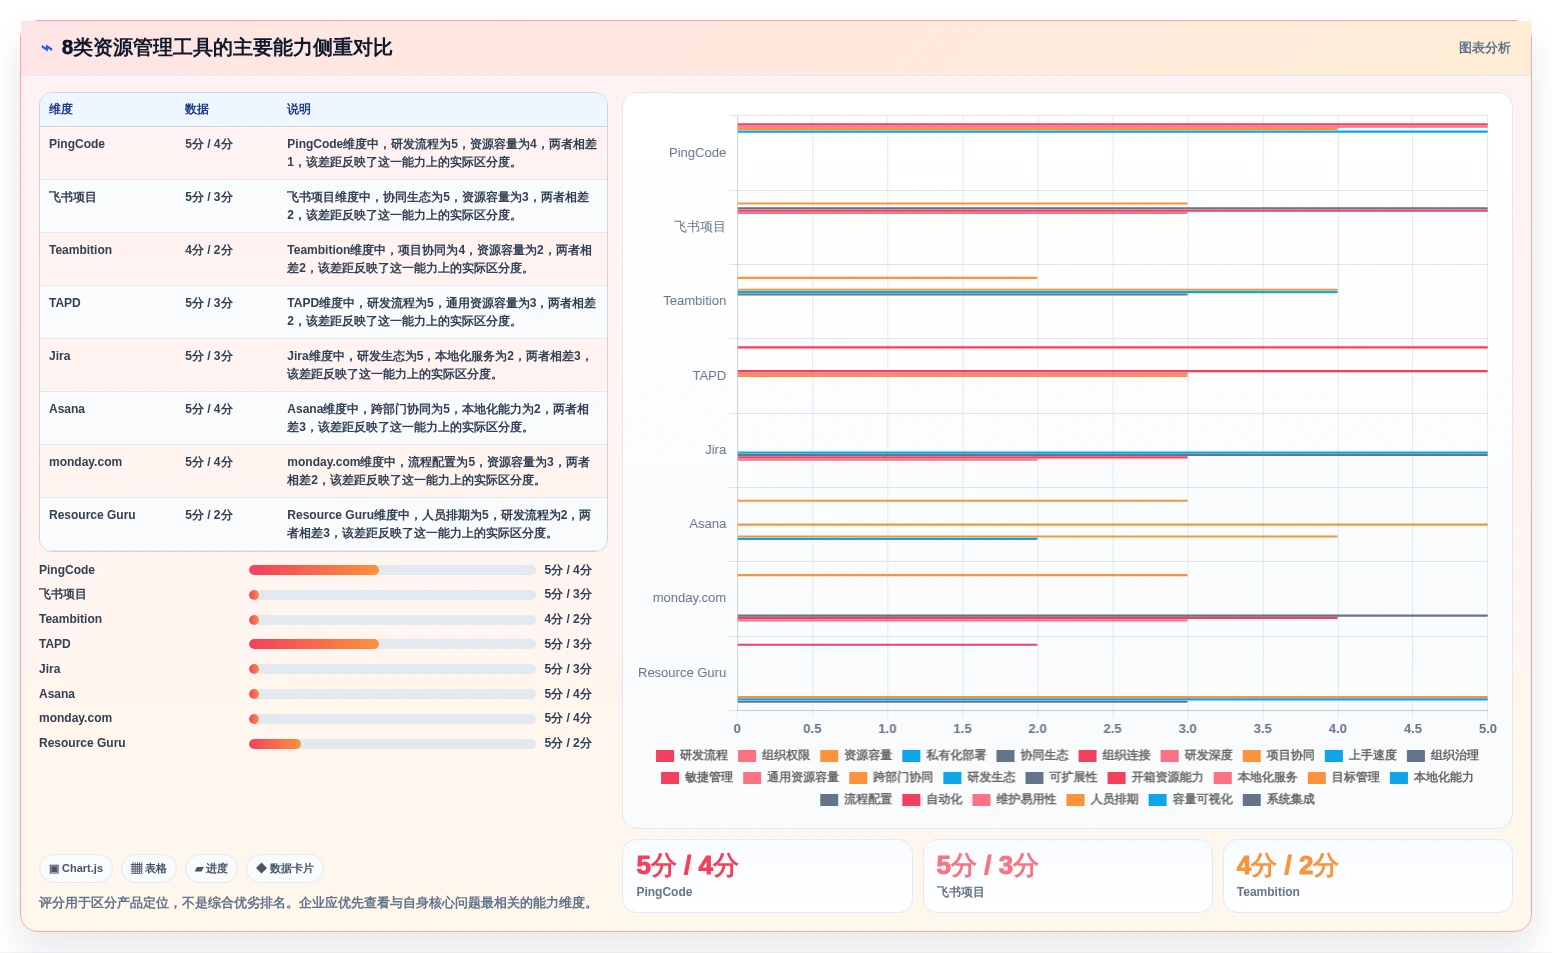Click the Chart.js tag chip

[76, 868]
